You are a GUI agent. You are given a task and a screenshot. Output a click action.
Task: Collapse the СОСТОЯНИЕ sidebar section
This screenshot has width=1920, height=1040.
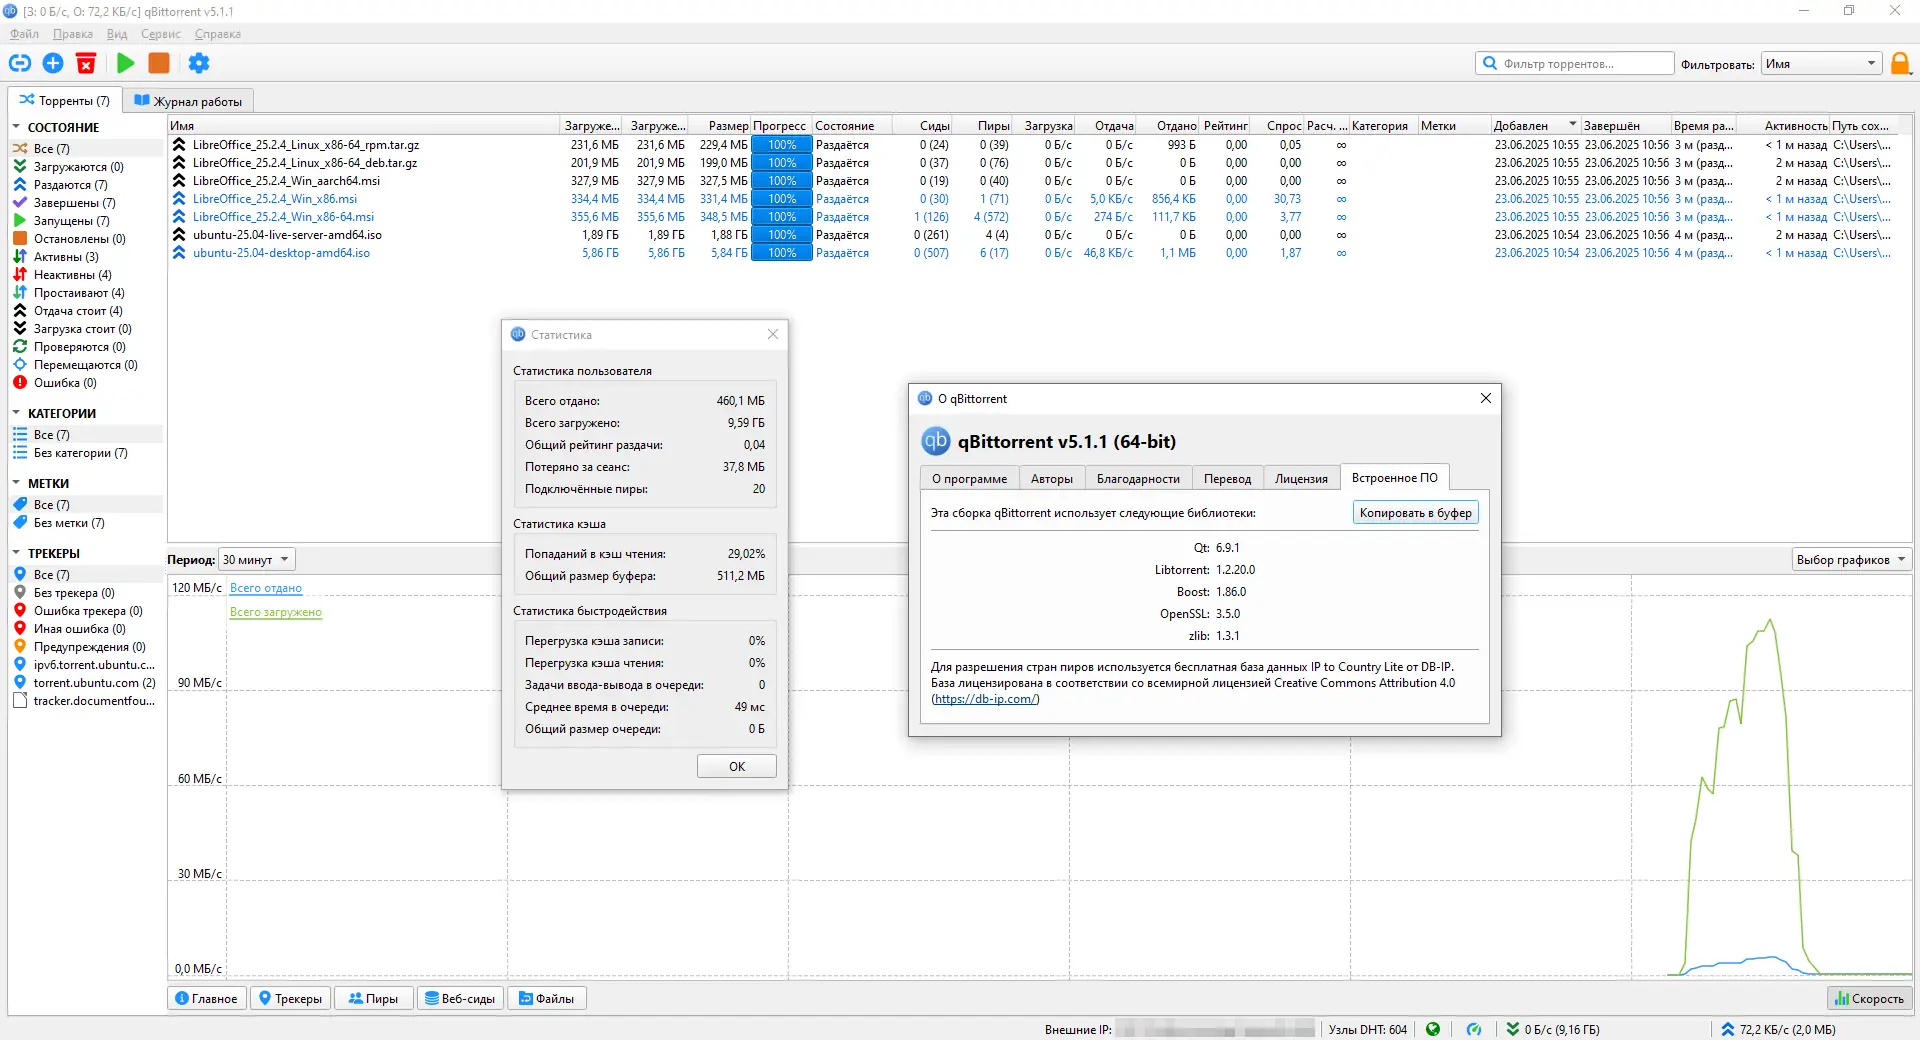point(16,127)
